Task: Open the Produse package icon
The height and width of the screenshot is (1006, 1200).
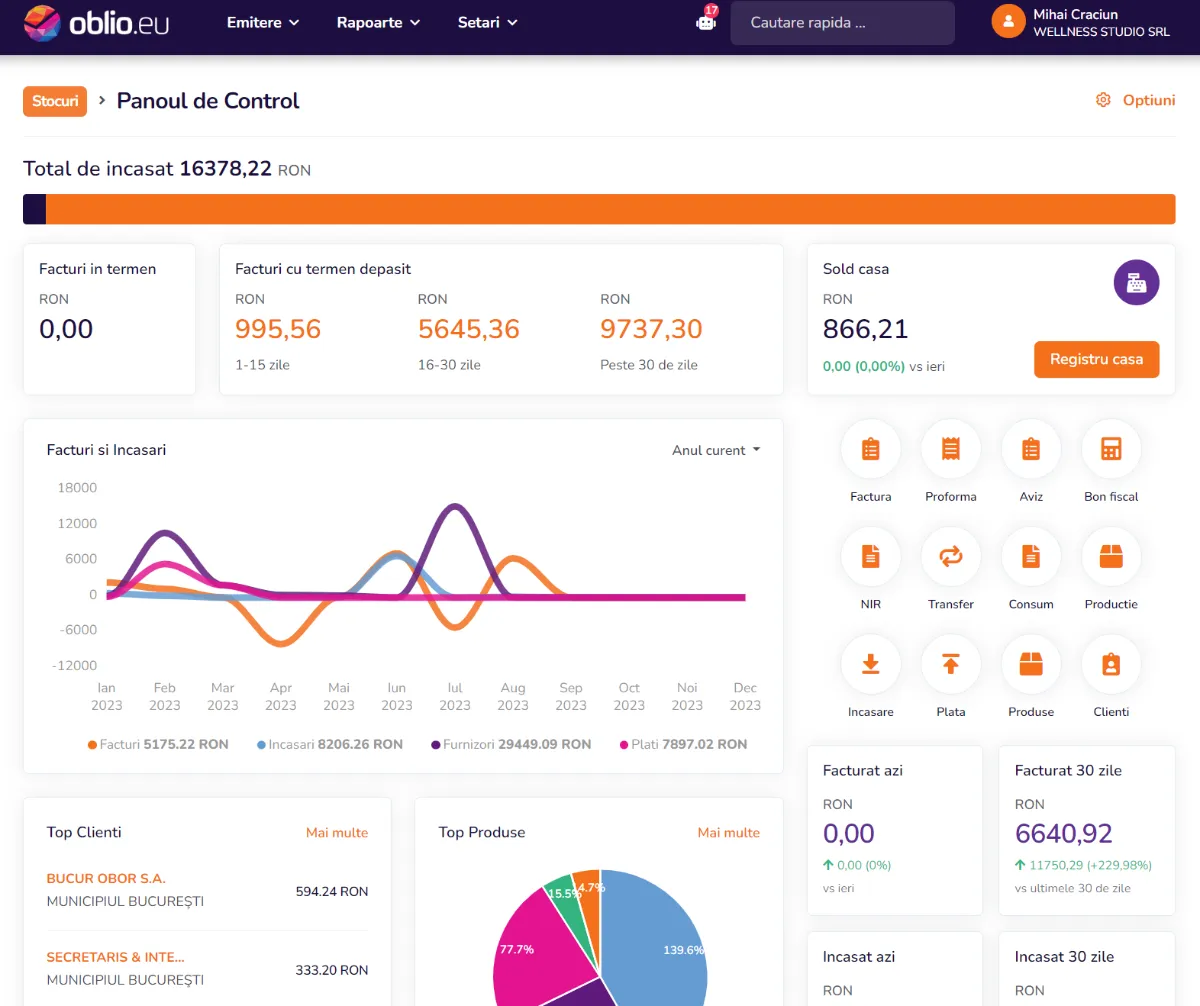Action: click(x=1031, y=665)
